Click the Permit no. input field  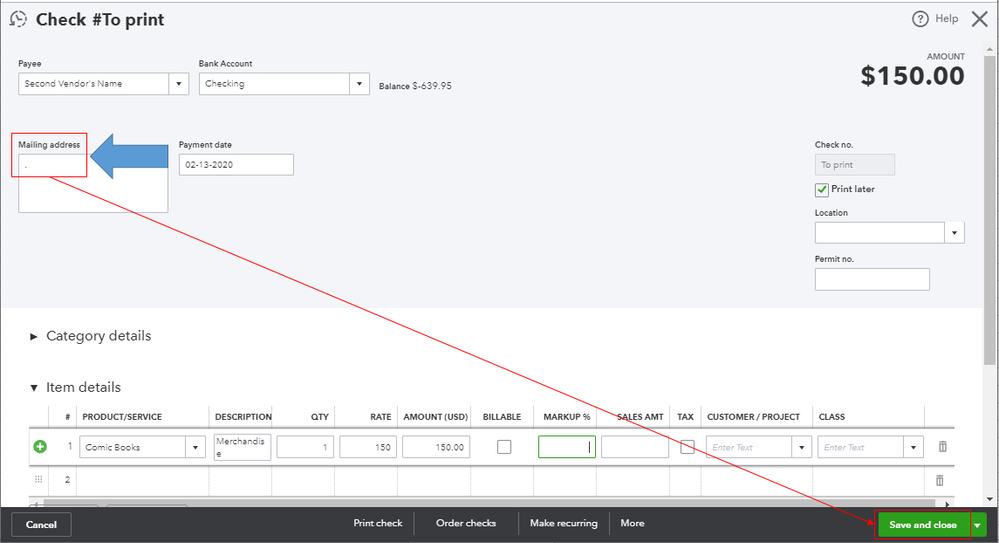[872, 279]
